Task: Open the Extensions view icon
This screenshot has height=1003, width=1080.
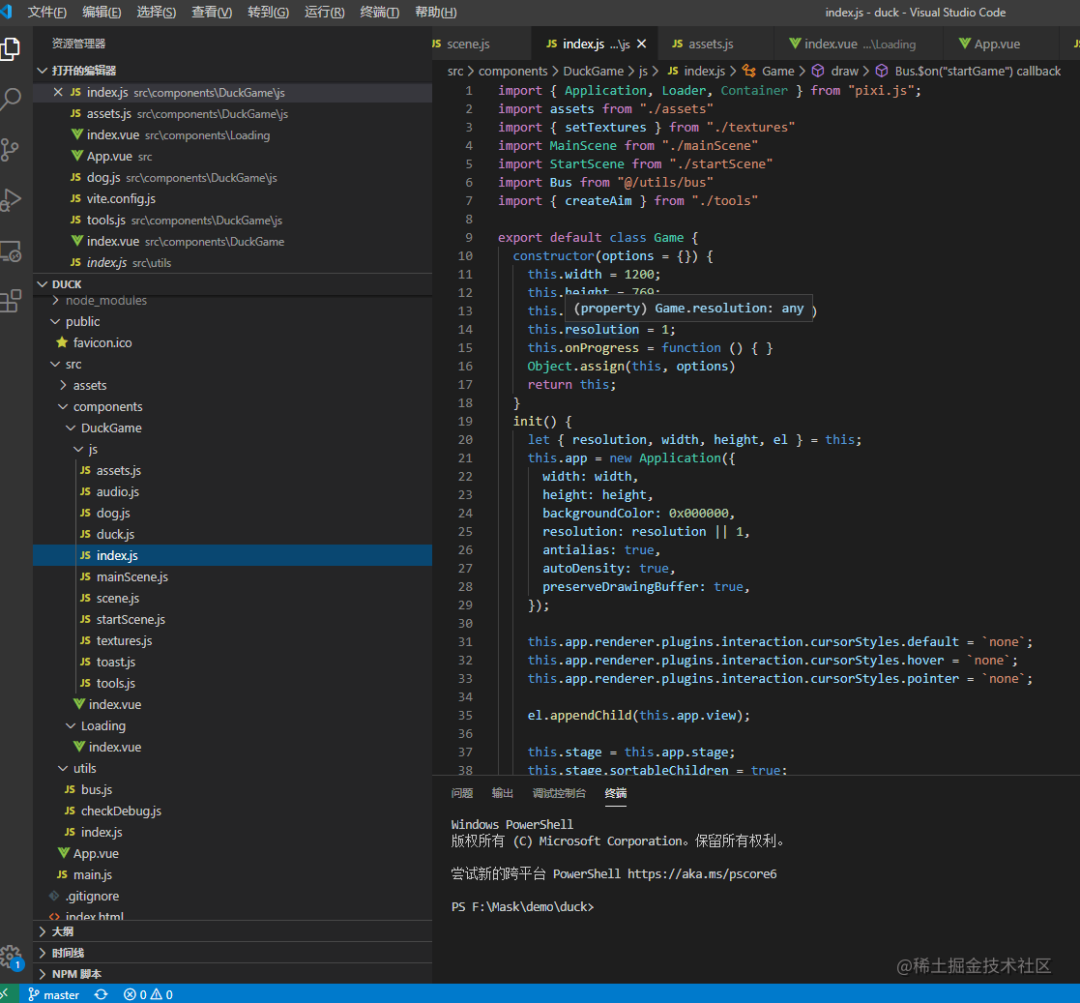Action: (x=11, y=300)
